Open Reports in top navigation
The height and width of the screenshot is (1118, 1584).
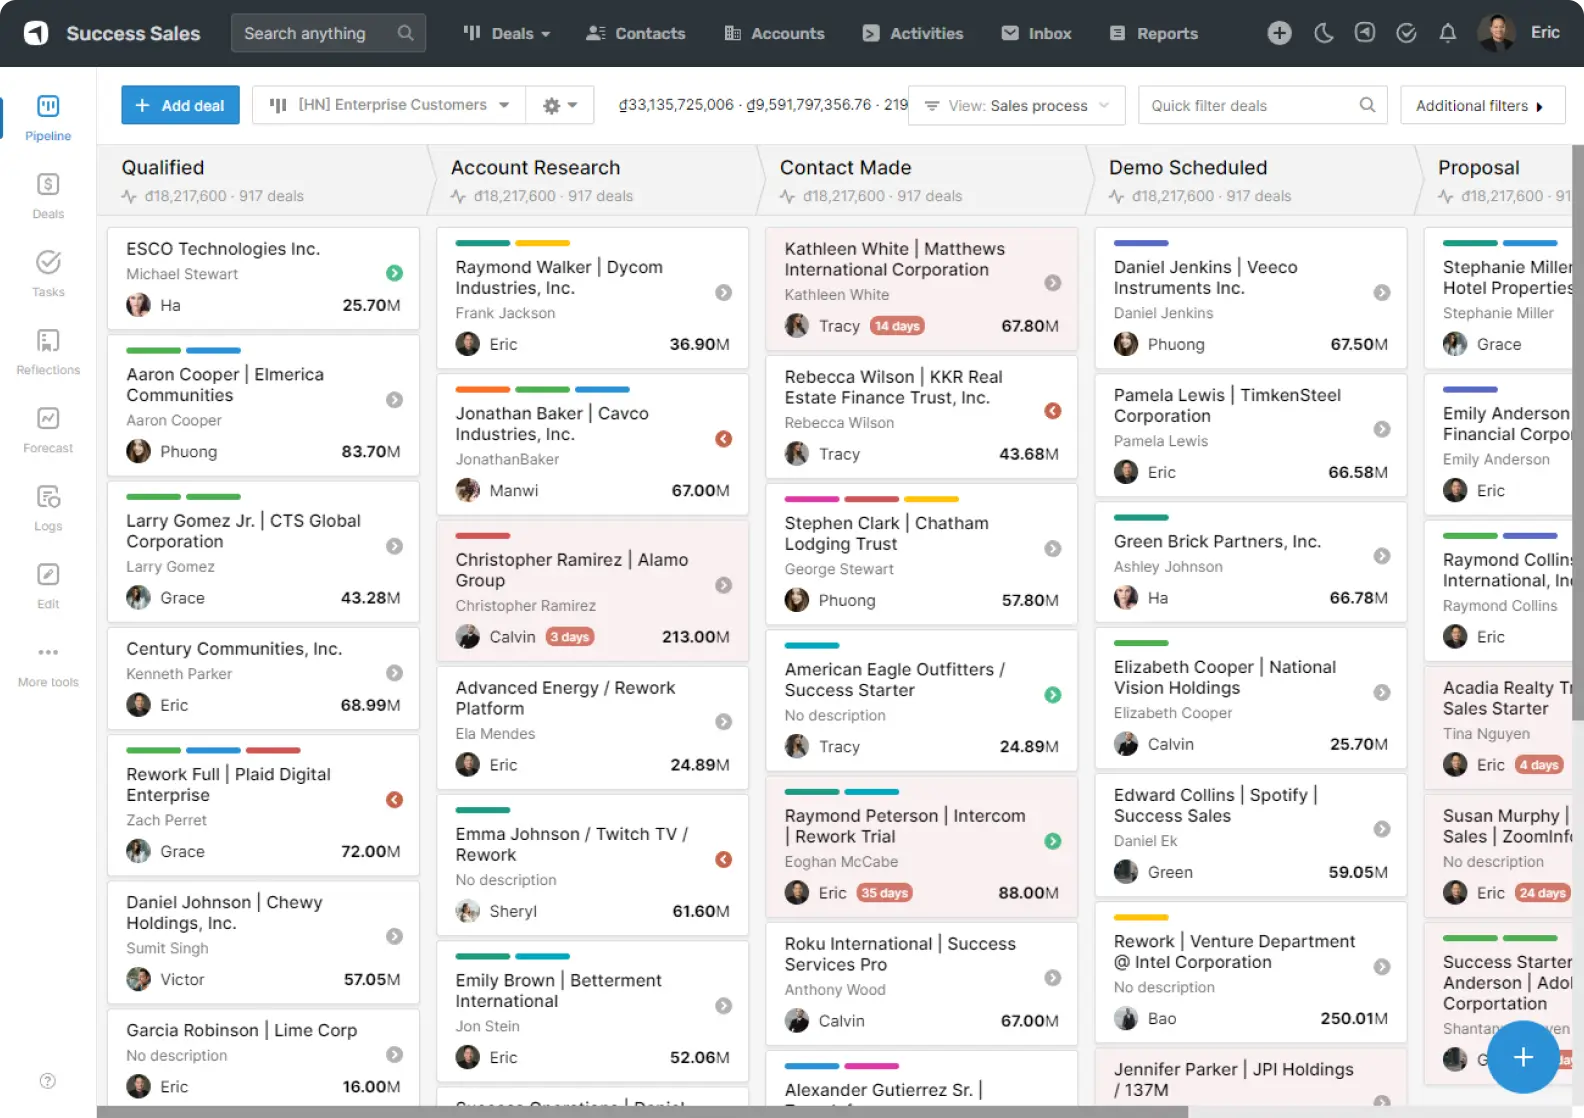point(1153,33)
